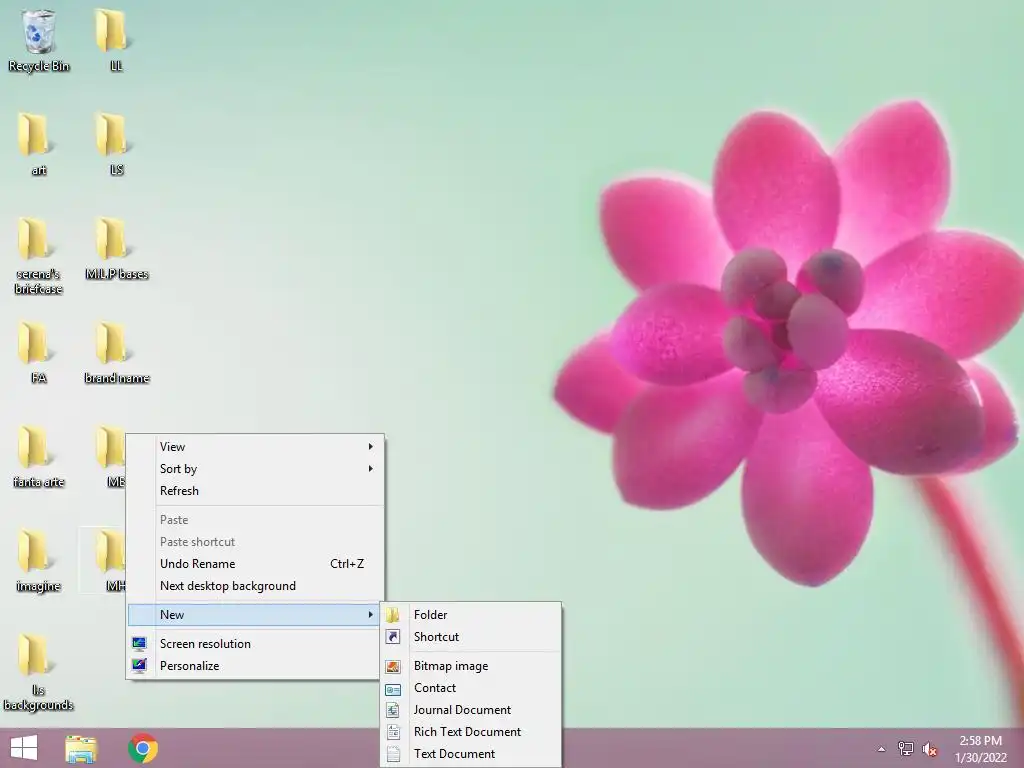Expand the View submenu
1024x768 pixels.
(x=253, y=447)
